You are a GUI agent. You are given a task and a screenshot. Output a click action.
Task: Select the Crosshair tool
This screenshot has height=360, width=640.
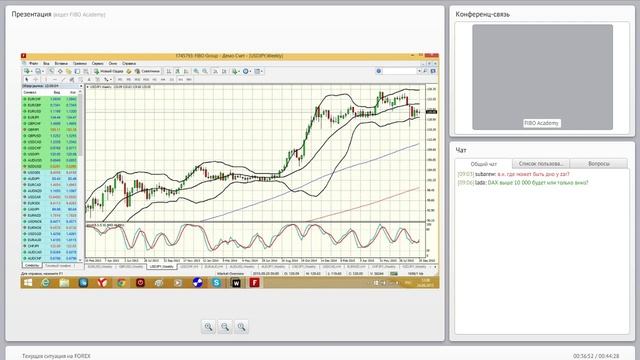point(36,79)
